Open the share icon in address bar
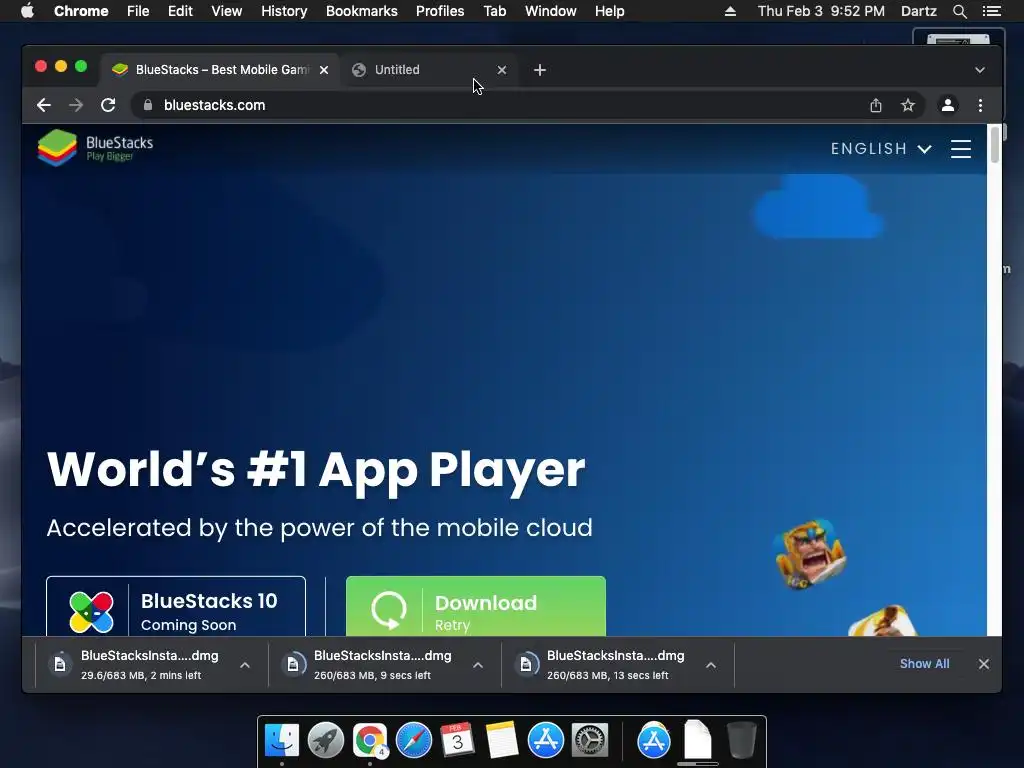The width and height of the screenshot is (1024, 768). (x=876, y=105)
